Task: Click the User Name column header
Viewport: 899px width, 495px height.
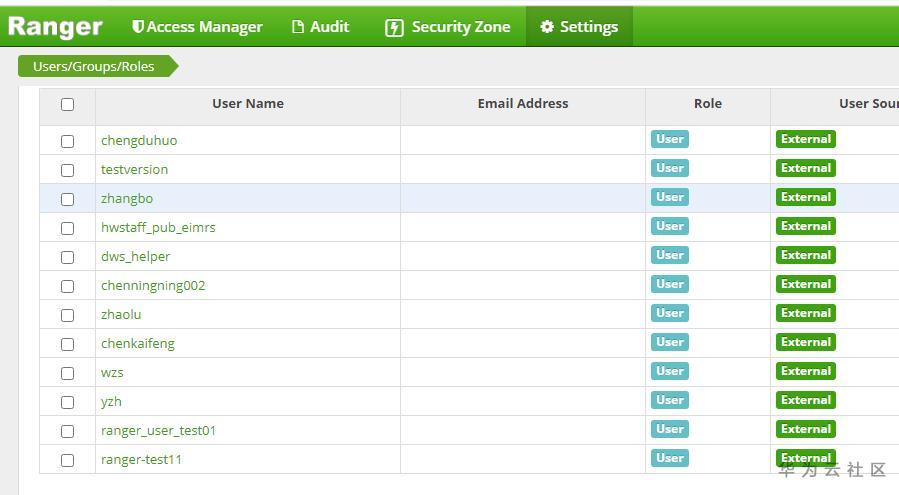Action: (247, 103)
